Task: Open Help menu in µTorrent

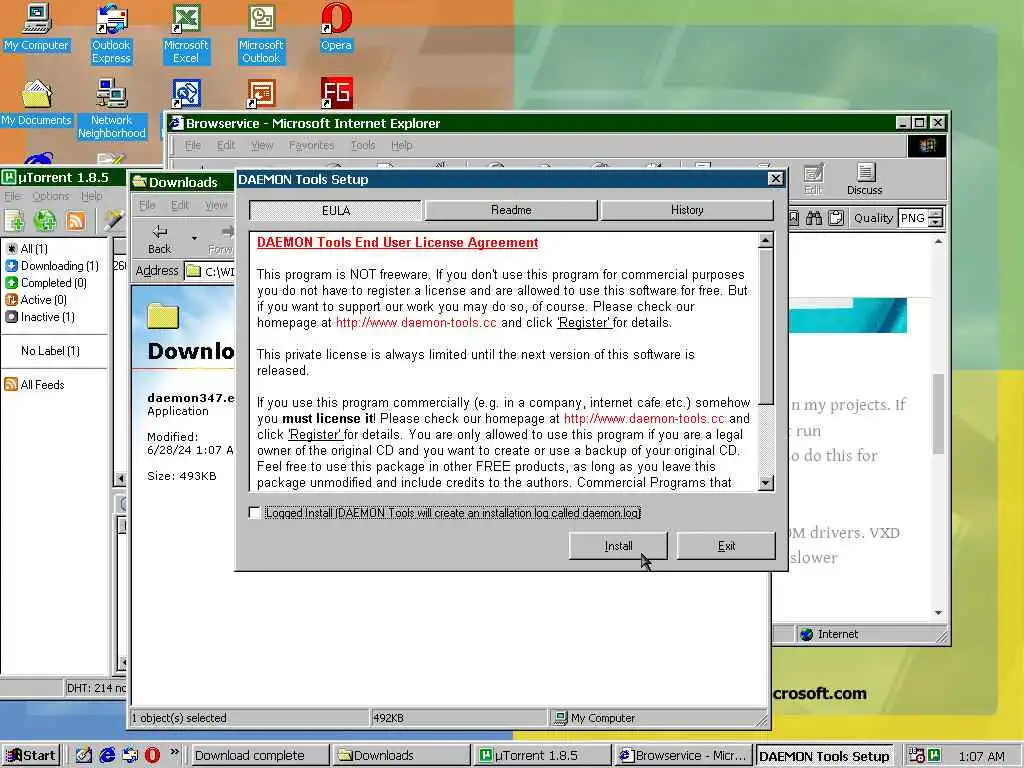Action: (91, 196)
